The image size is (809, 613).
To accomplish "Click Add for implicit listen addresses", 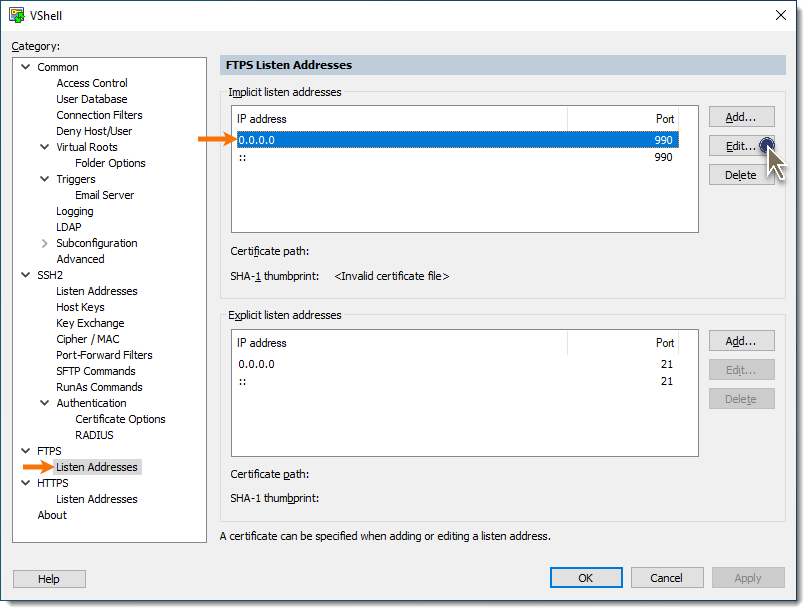I will tap(741, 117).
